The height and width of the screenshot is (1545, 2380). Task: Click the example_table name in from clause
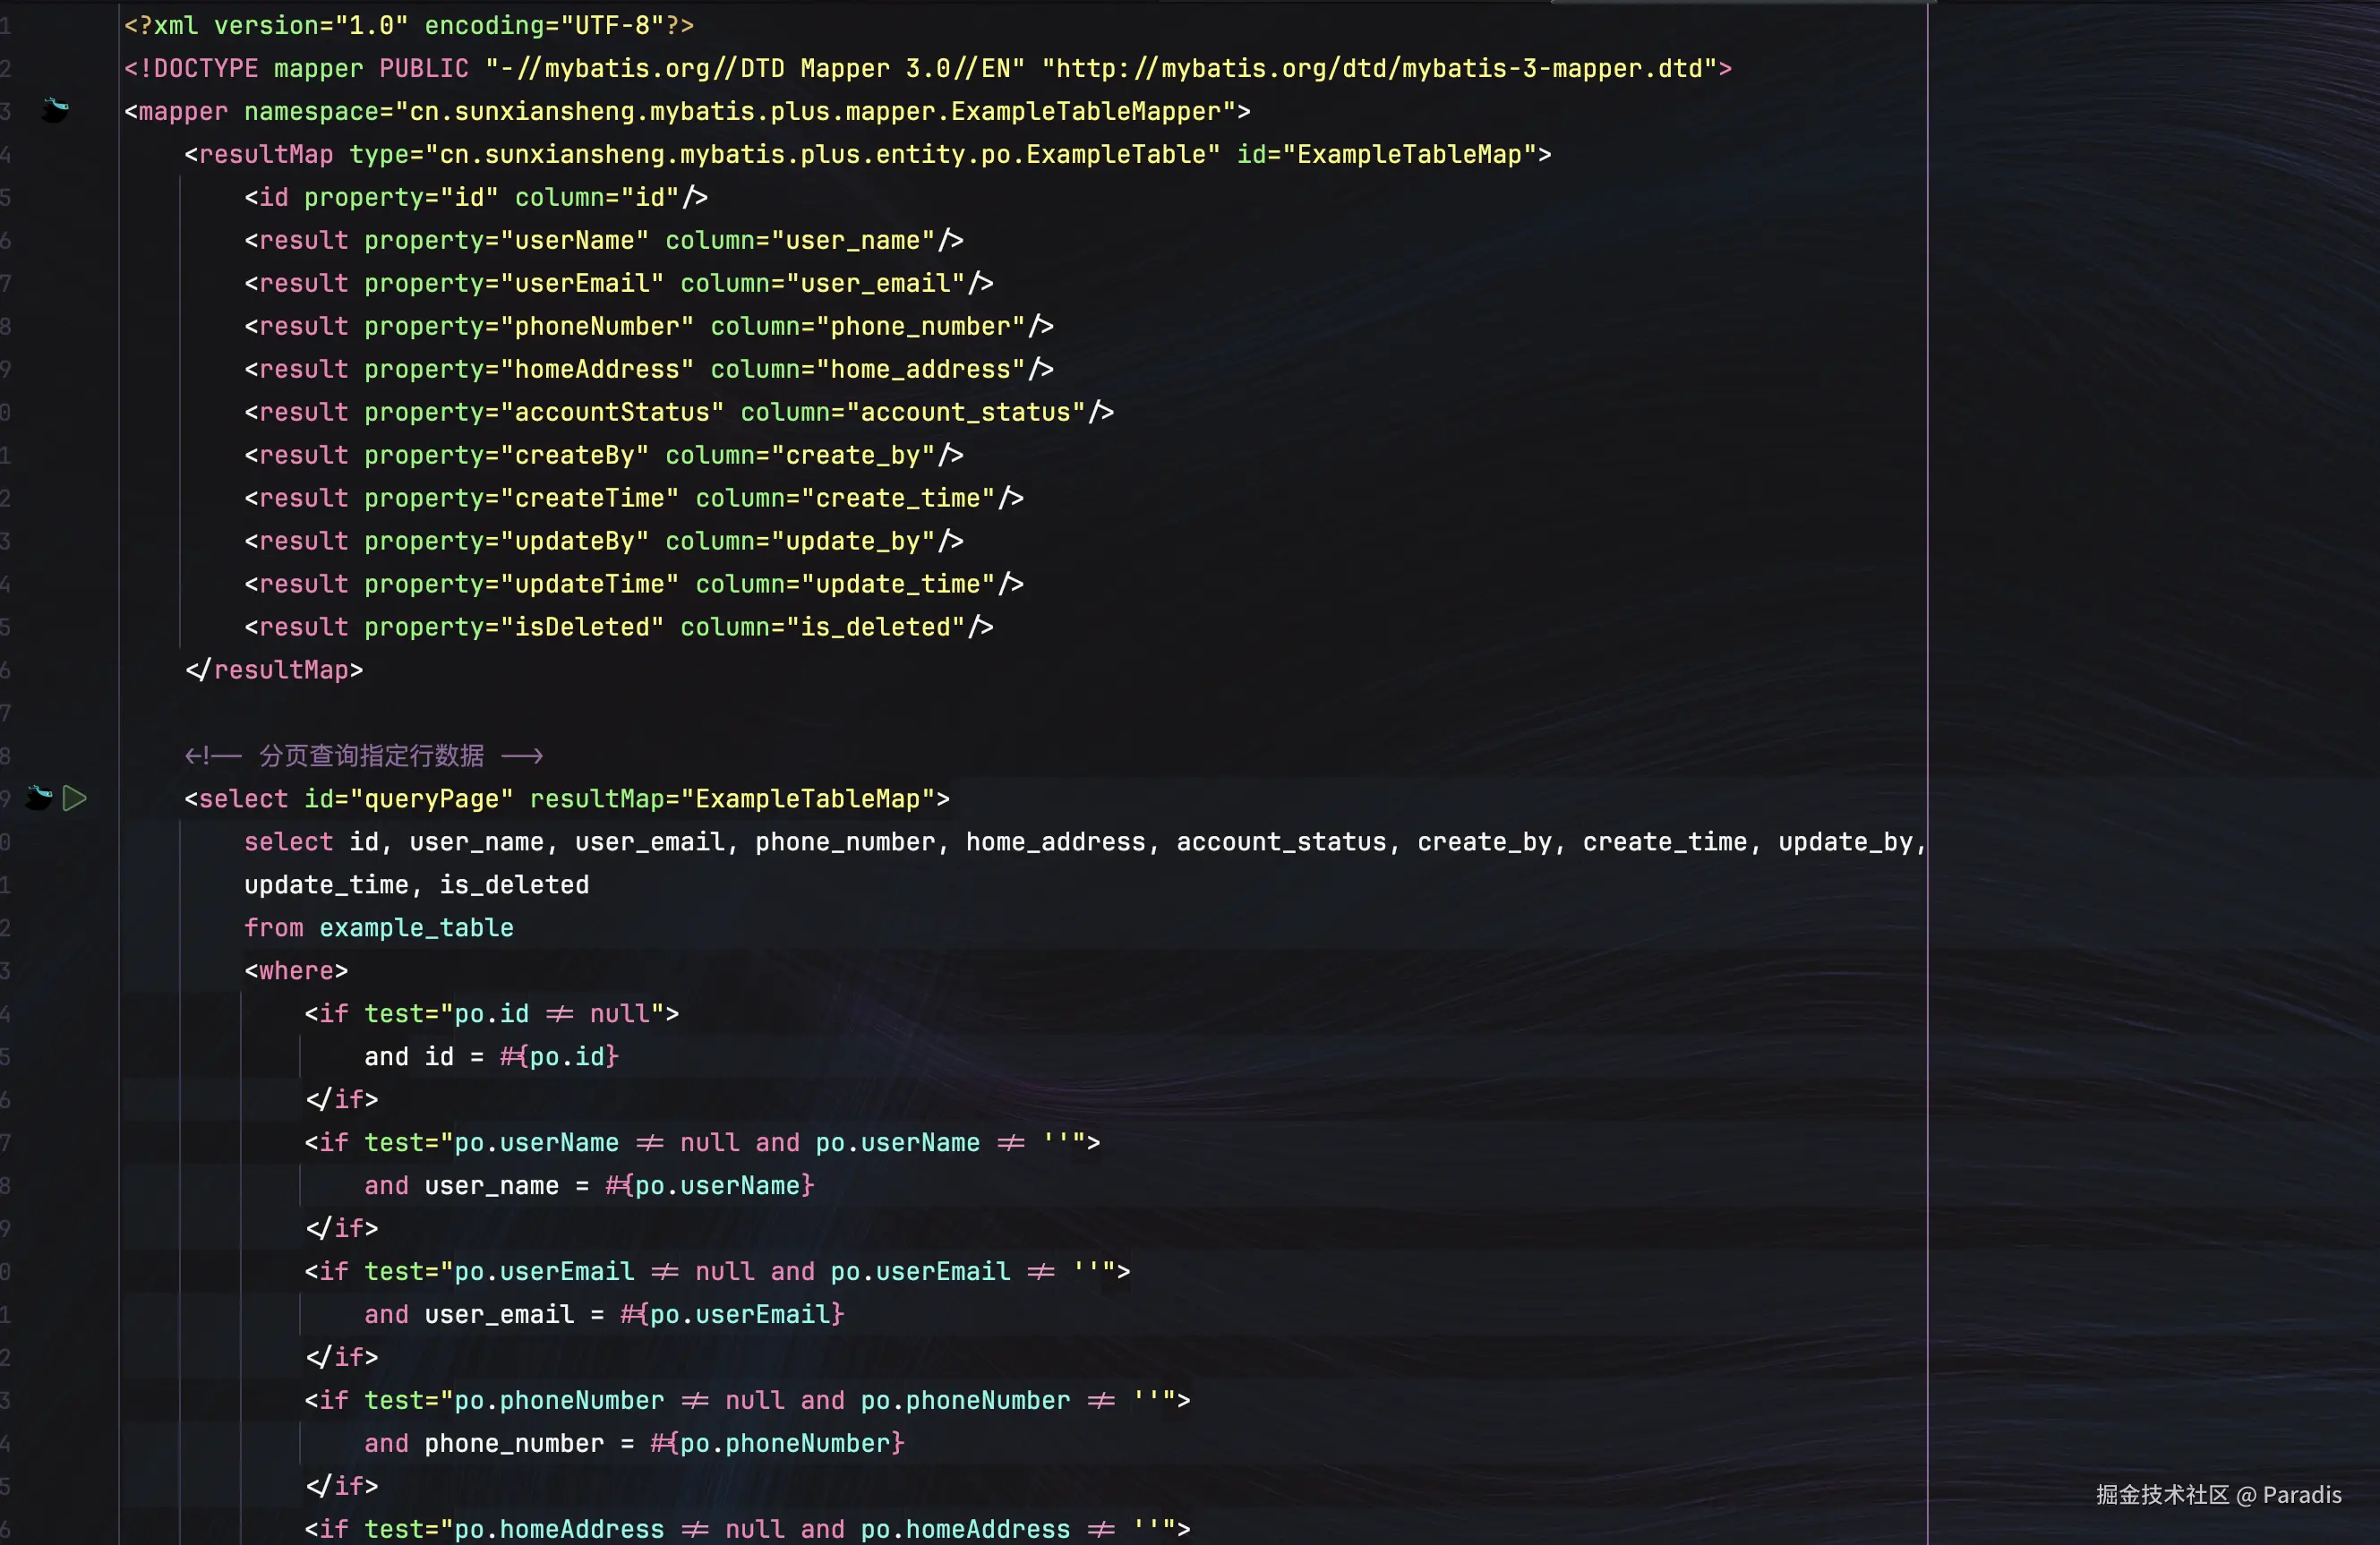click(x=416, y=927)
